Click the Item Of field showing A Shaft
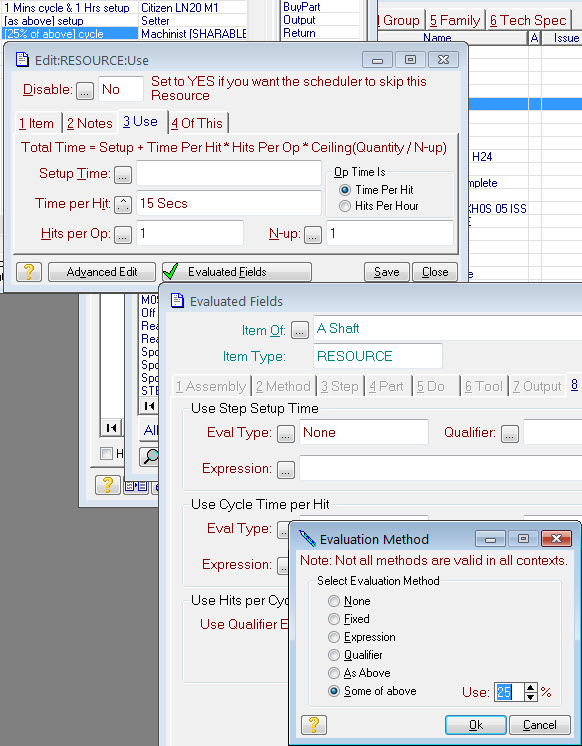 tap(447, 328)
